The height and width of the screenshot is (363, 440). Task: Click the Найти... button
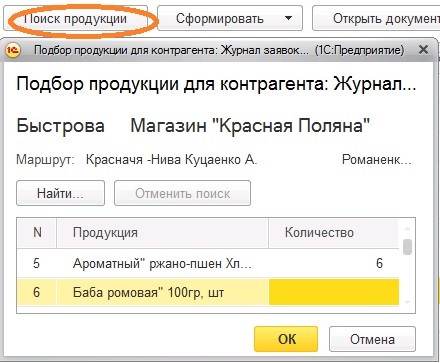60,193
